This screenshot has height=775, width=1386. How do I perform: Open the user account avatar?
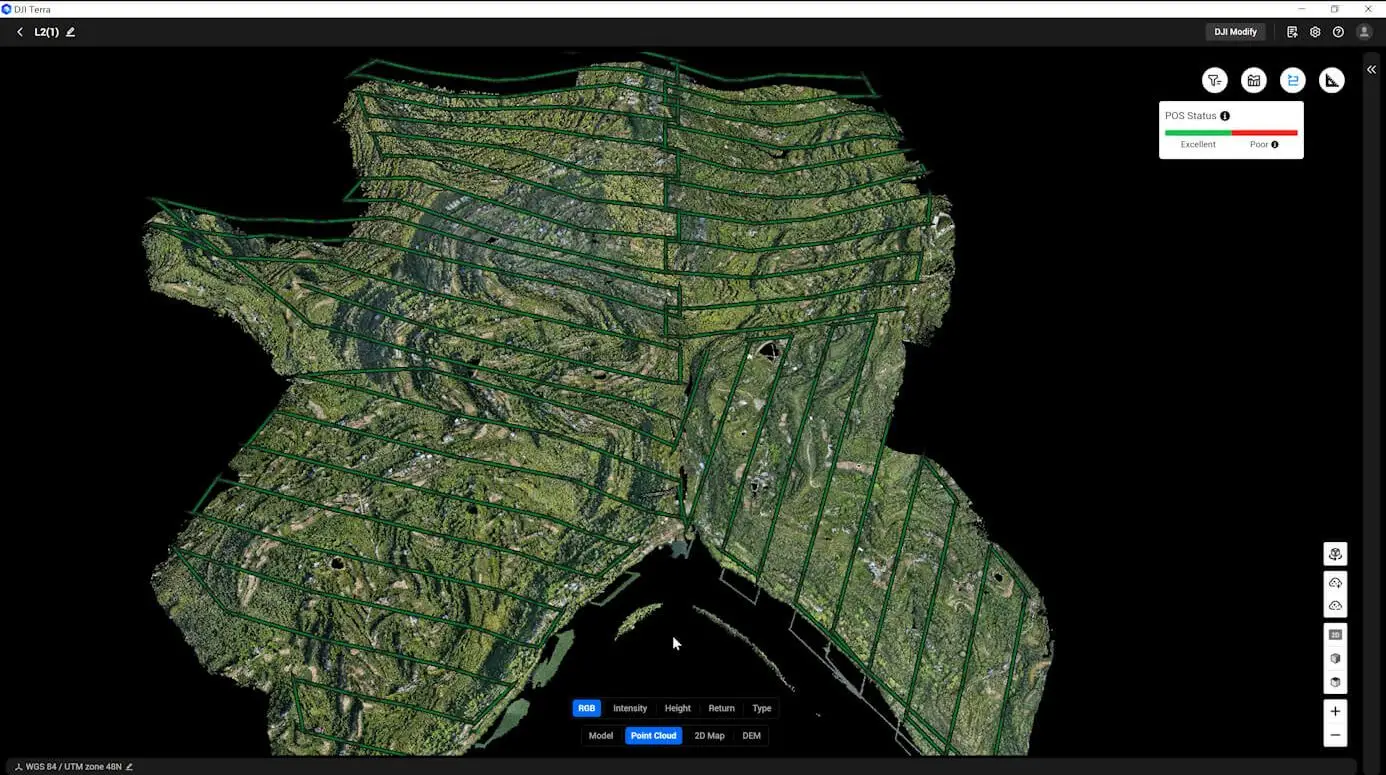click(x=1364, y=32)
